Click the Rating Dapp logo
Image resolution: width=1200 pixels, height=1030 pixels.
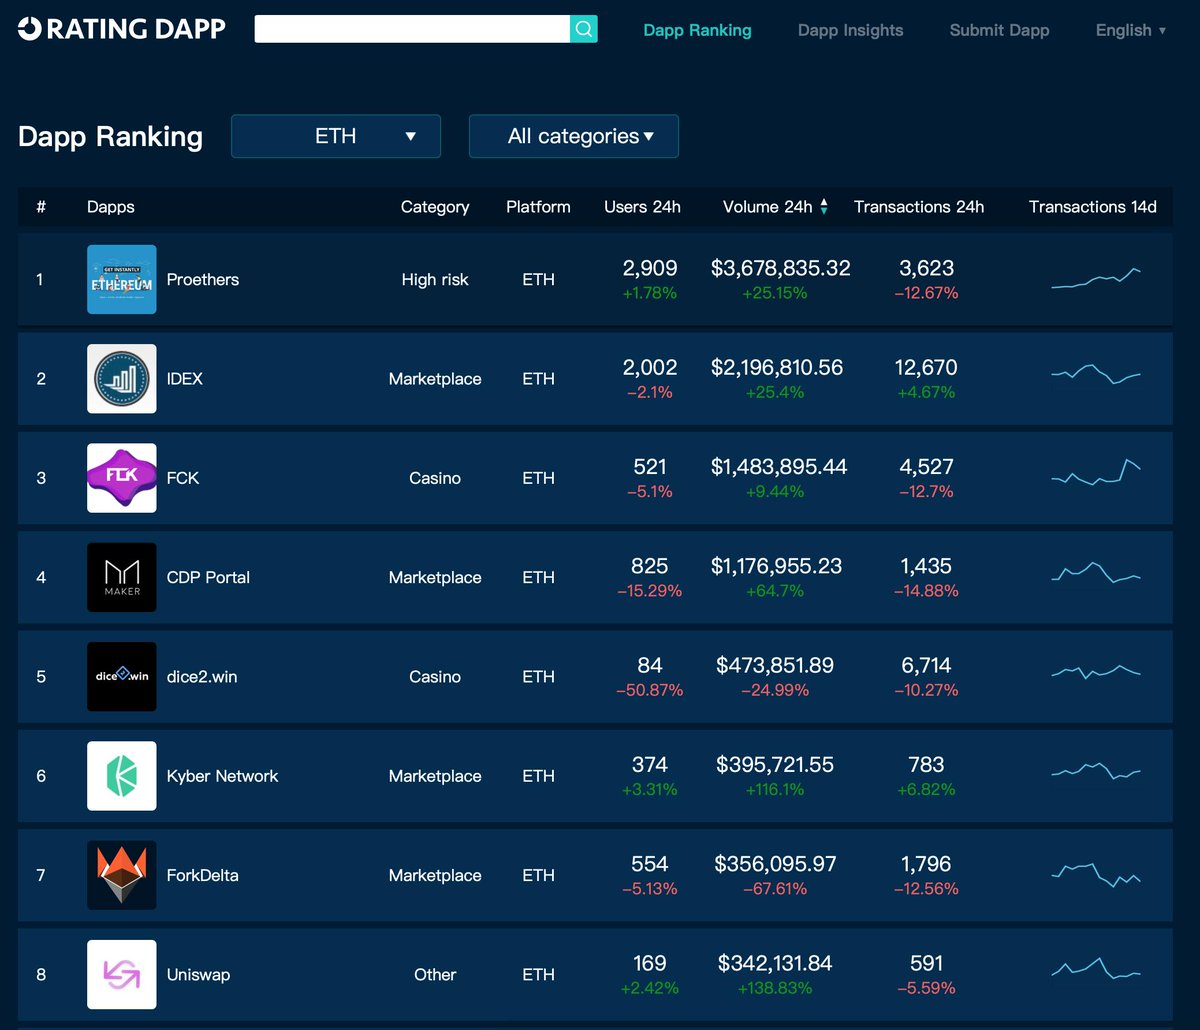(122, 29)
